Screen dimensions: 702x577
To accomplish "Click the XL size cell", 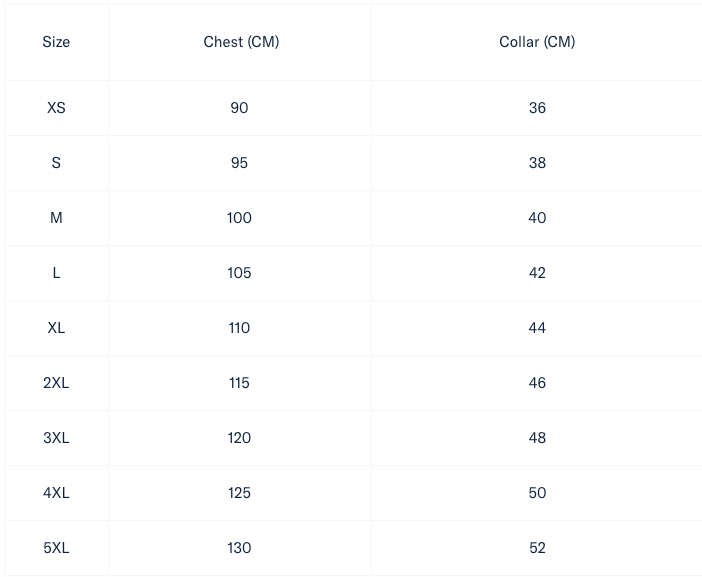I will point(56,328).
